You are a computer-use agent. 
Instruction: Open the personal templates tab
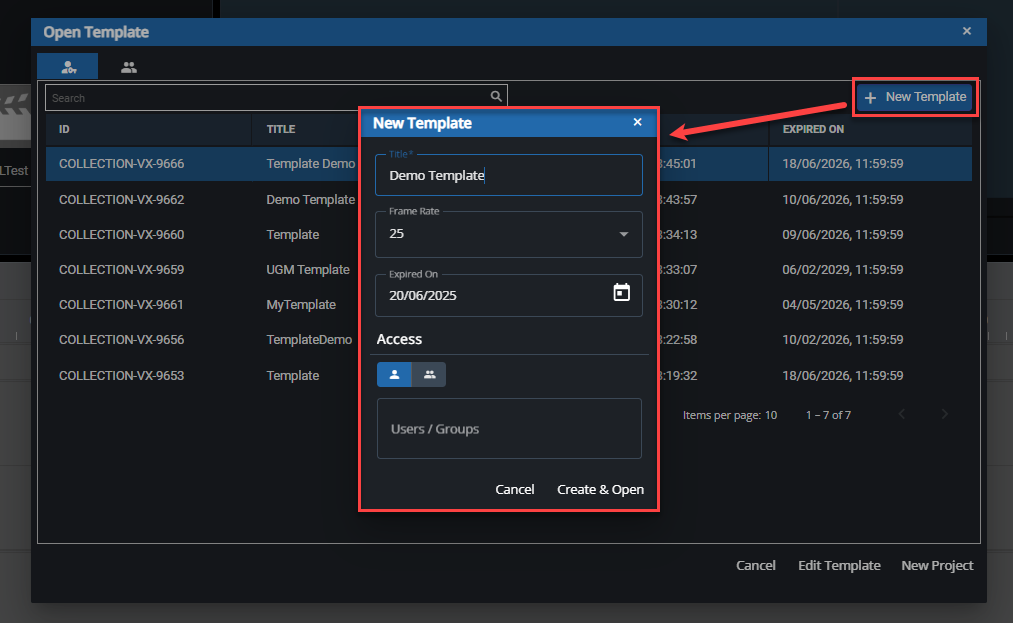pyautogui.click(x=68, y=67)
